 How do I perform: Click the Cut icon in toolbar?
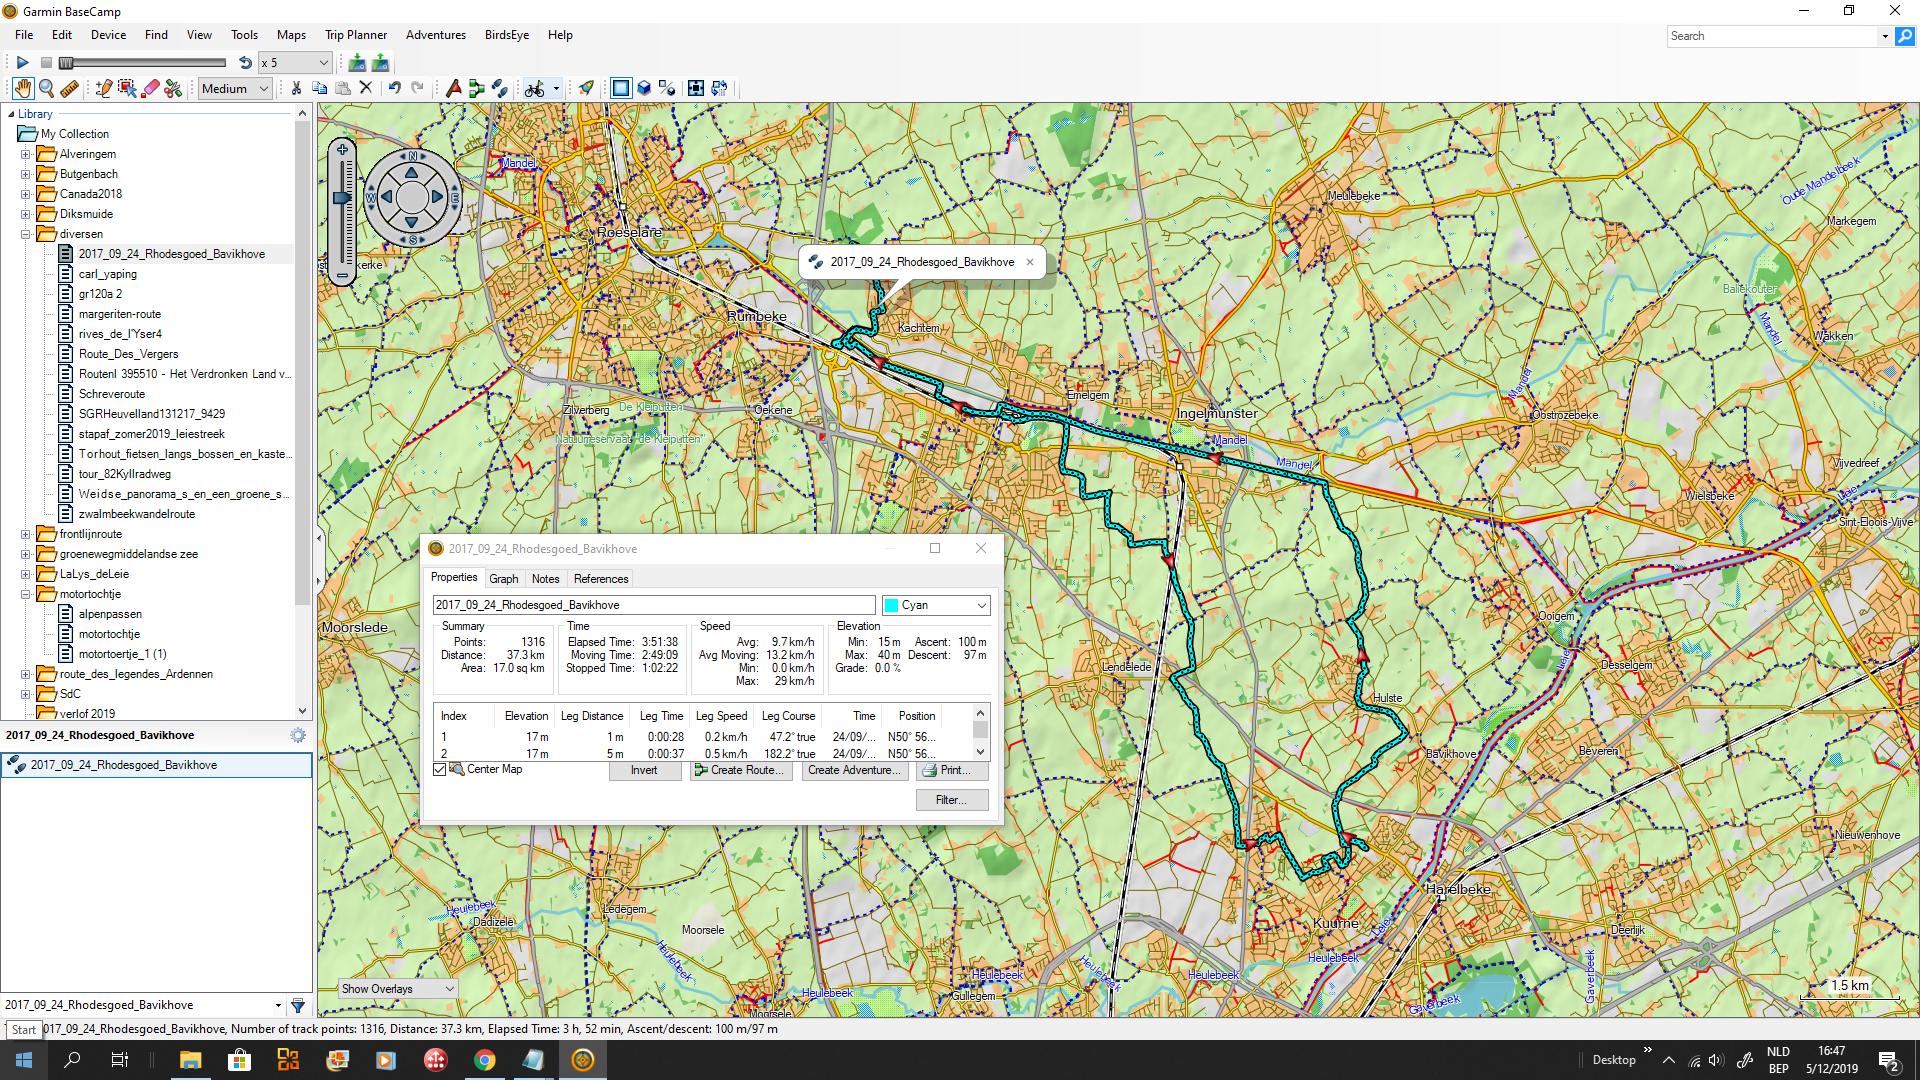pyautogui.click(x=296, y=88)
